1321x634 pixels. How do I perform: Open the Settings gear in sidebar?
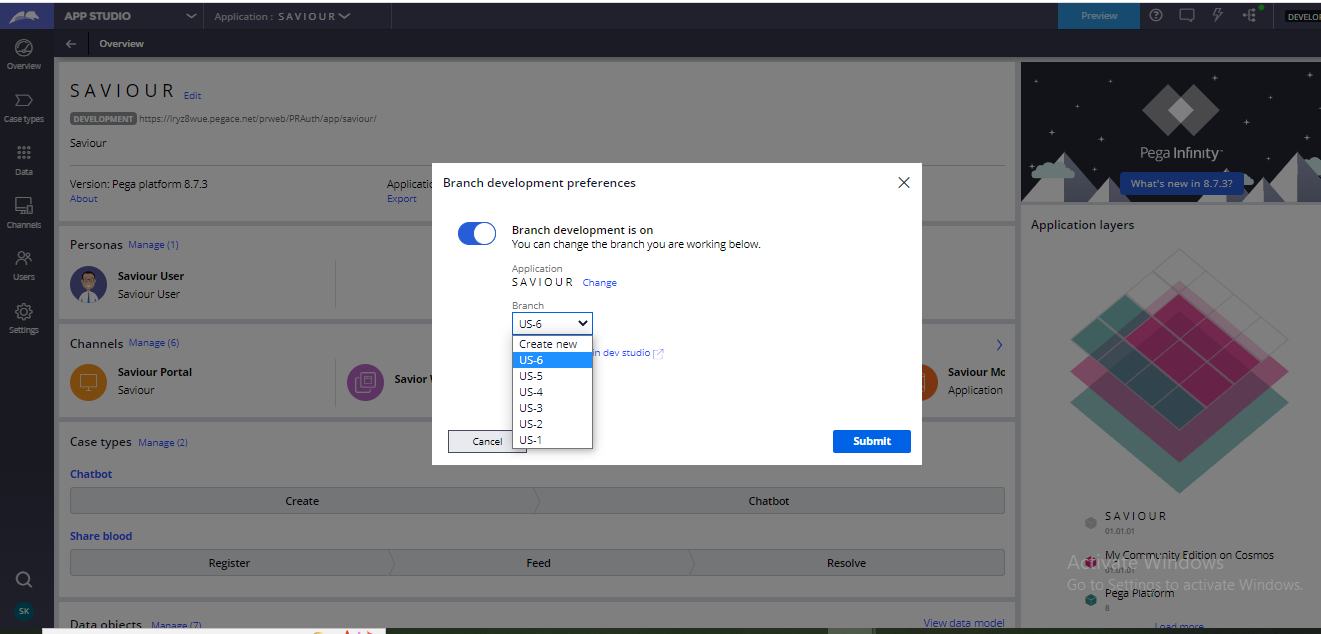click(x=24, y=318)
